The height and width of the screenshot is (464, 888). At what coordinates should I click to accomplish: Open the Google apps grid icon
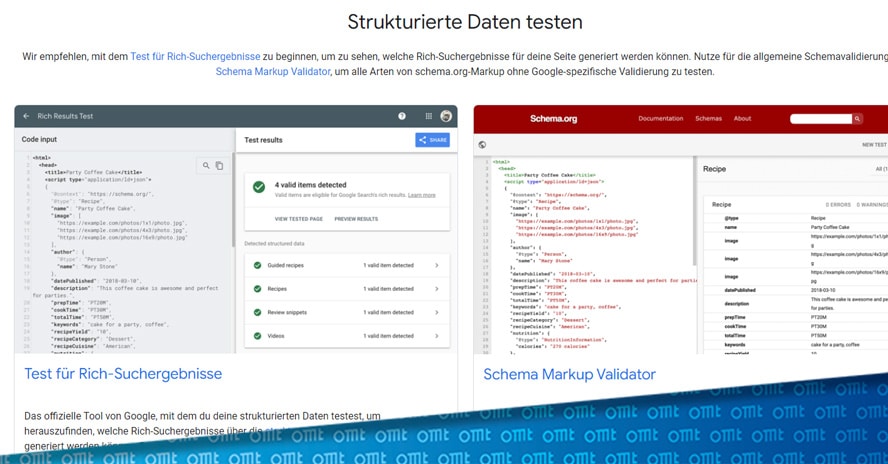(429, 116)
